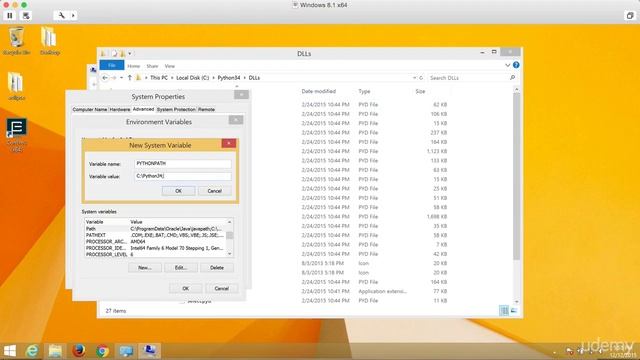This screenshot has height=360, width=640.
Task: Click the System Properties taskbar icon
Action: click(149, 351)
